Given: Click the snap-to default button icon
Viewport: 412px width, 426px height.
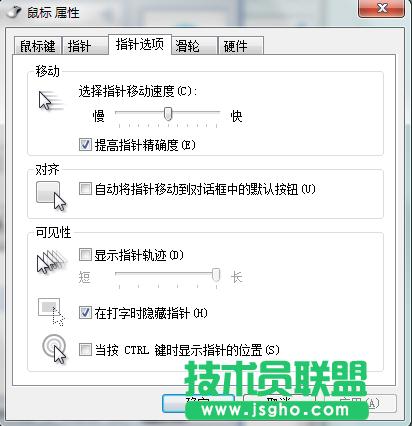Looking at the screenshot, I should (x=51, y=196).
